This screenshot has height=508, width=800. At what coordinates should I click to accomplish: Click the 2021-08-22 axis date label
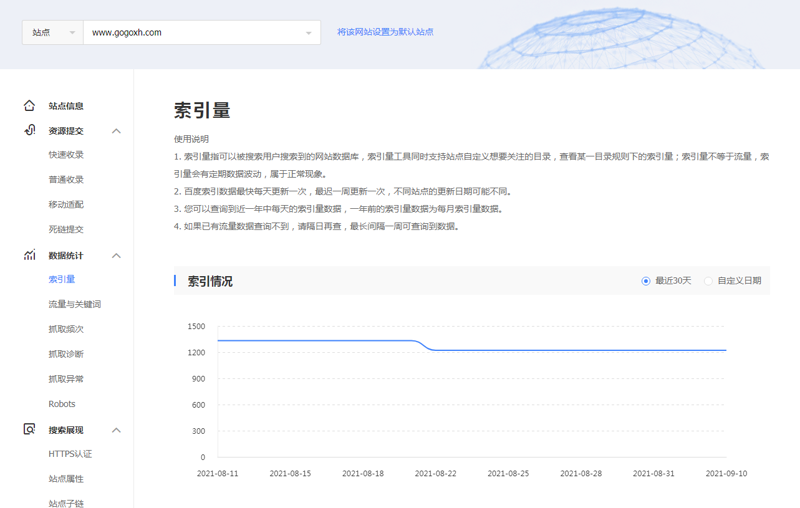tap(435, 473)
